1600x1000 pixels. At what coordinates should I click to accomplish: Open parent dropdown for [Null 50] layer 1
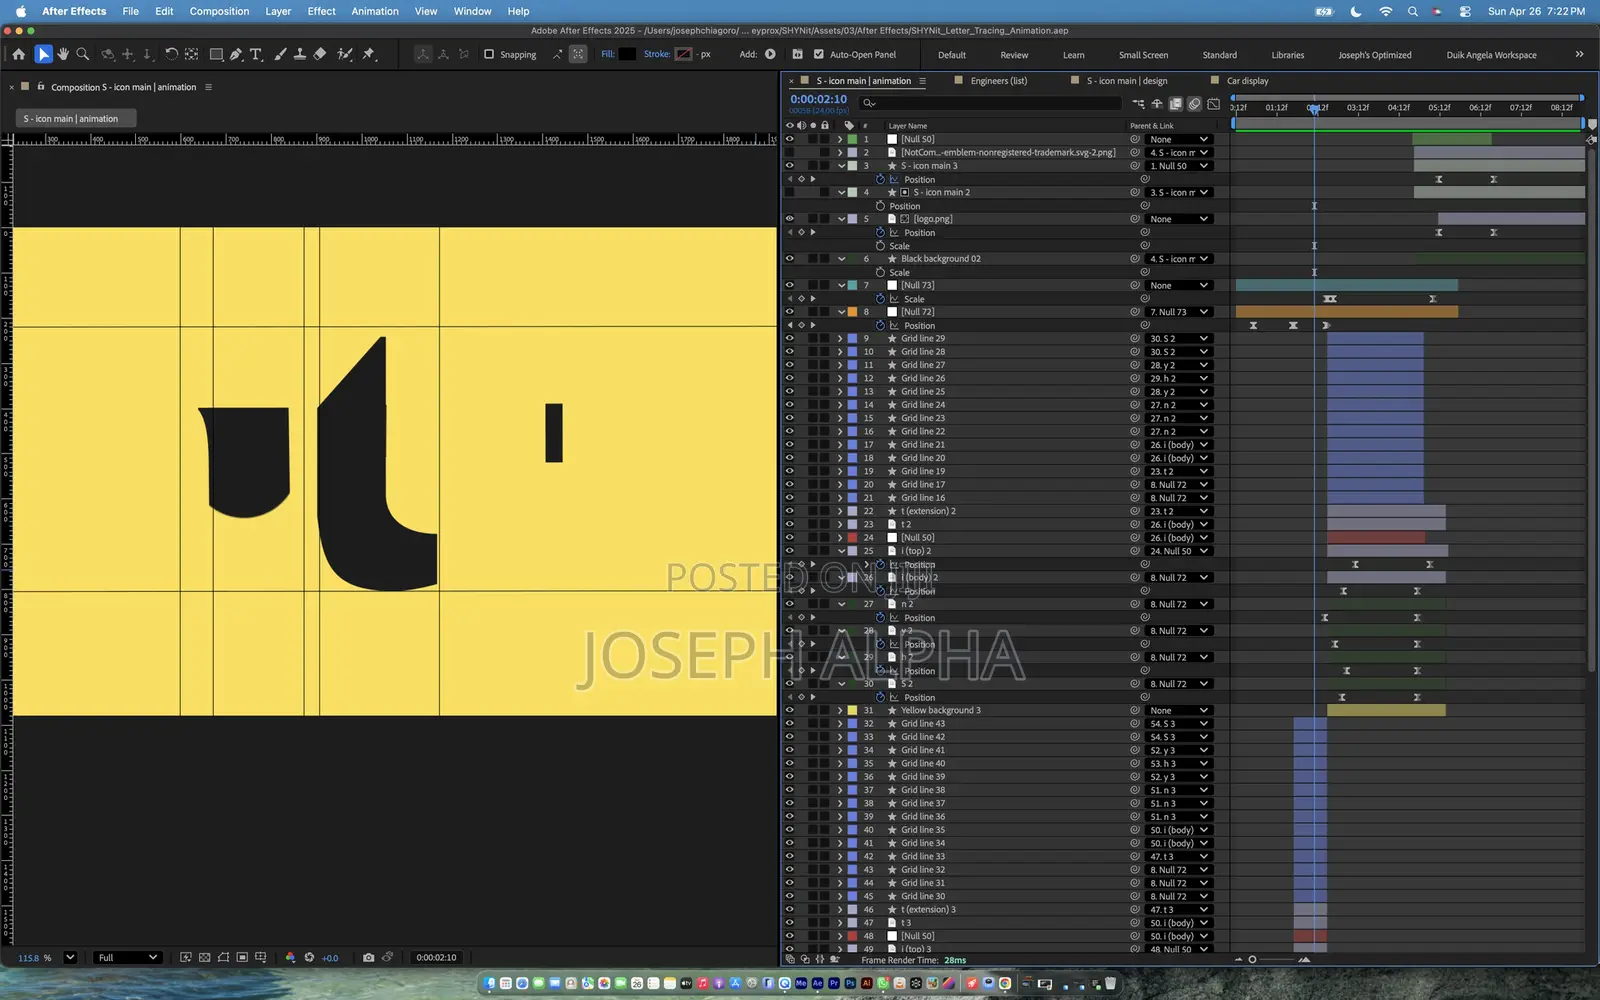coord(1179,139)
